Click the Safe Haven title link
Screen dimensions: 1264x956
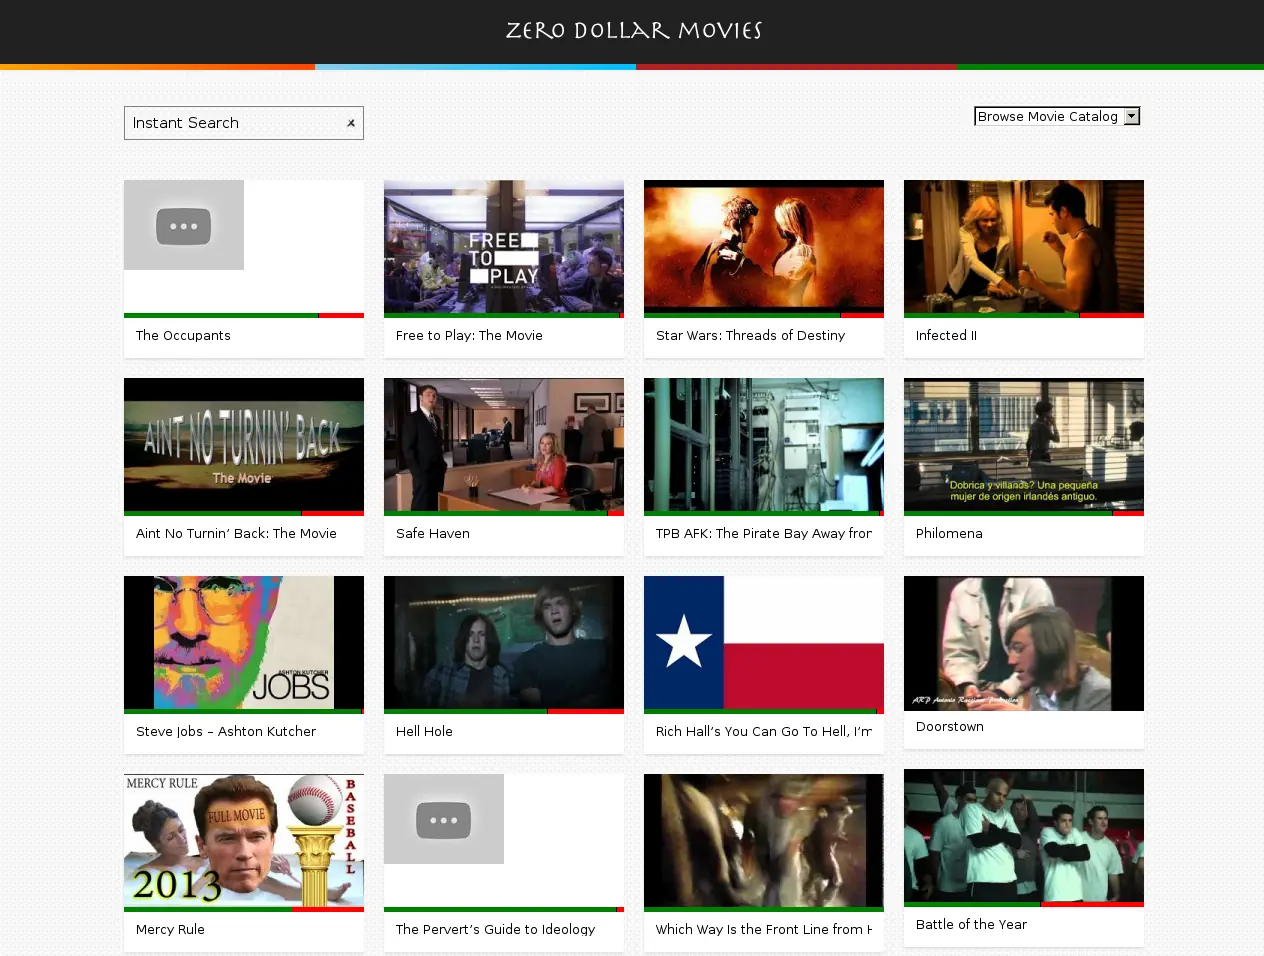tap(432, 534)
